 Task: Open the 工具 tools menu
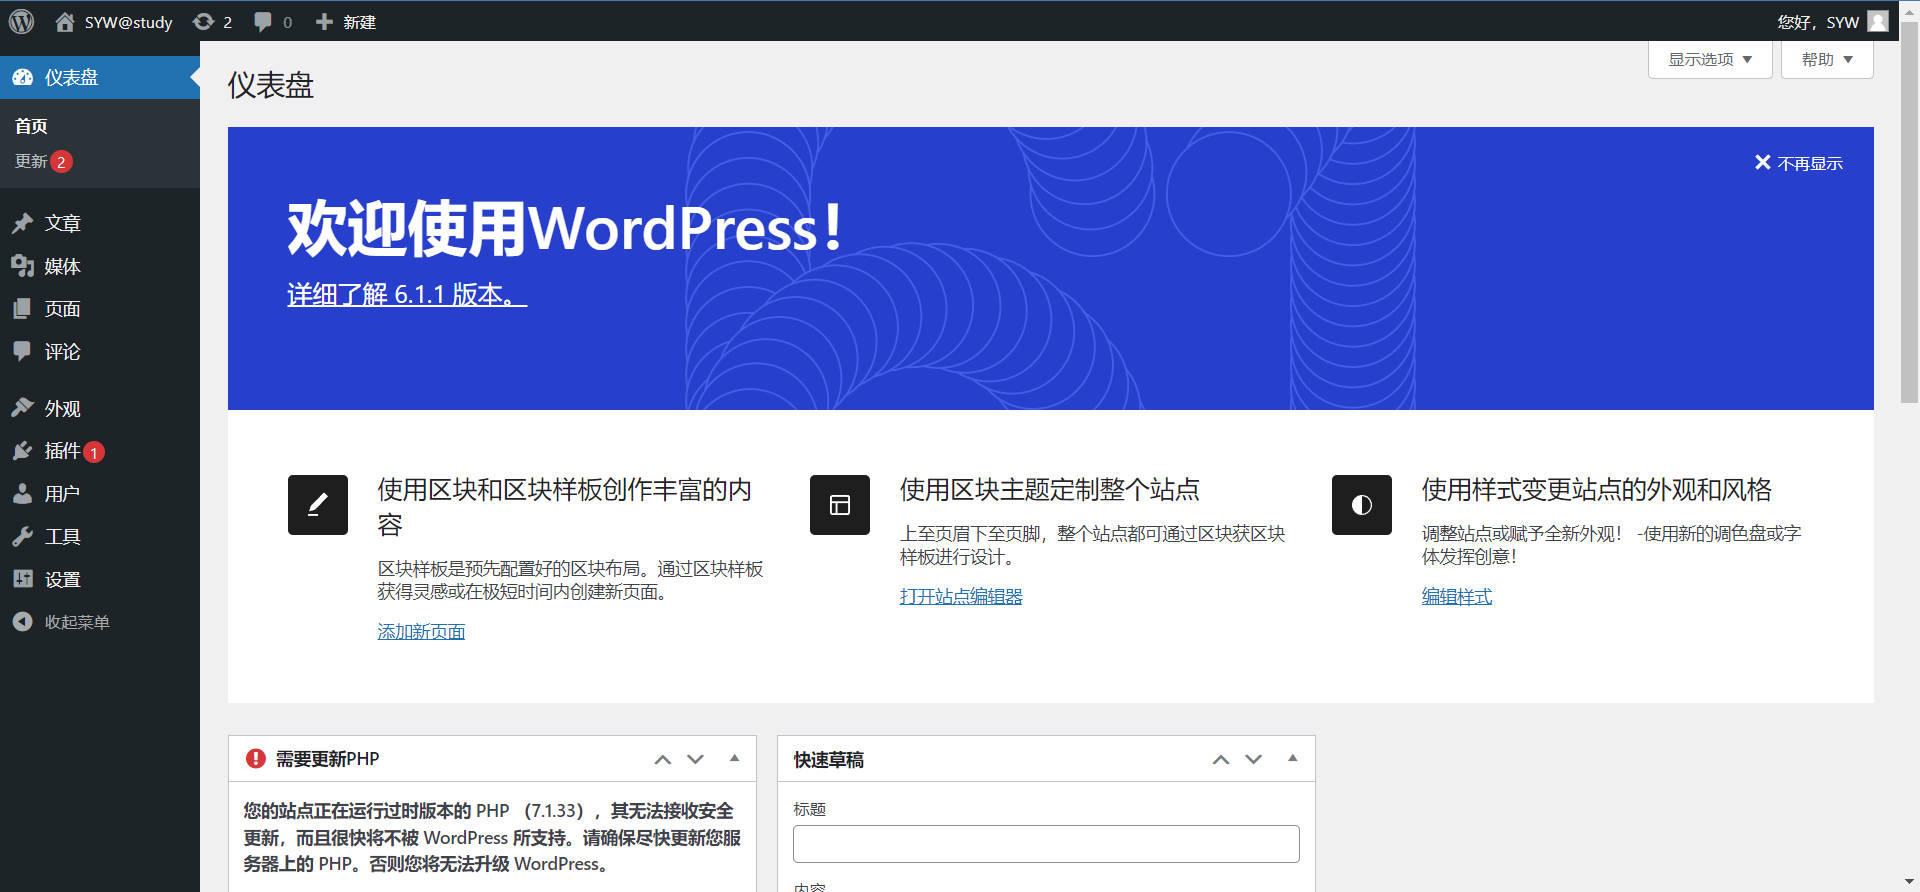100,537
